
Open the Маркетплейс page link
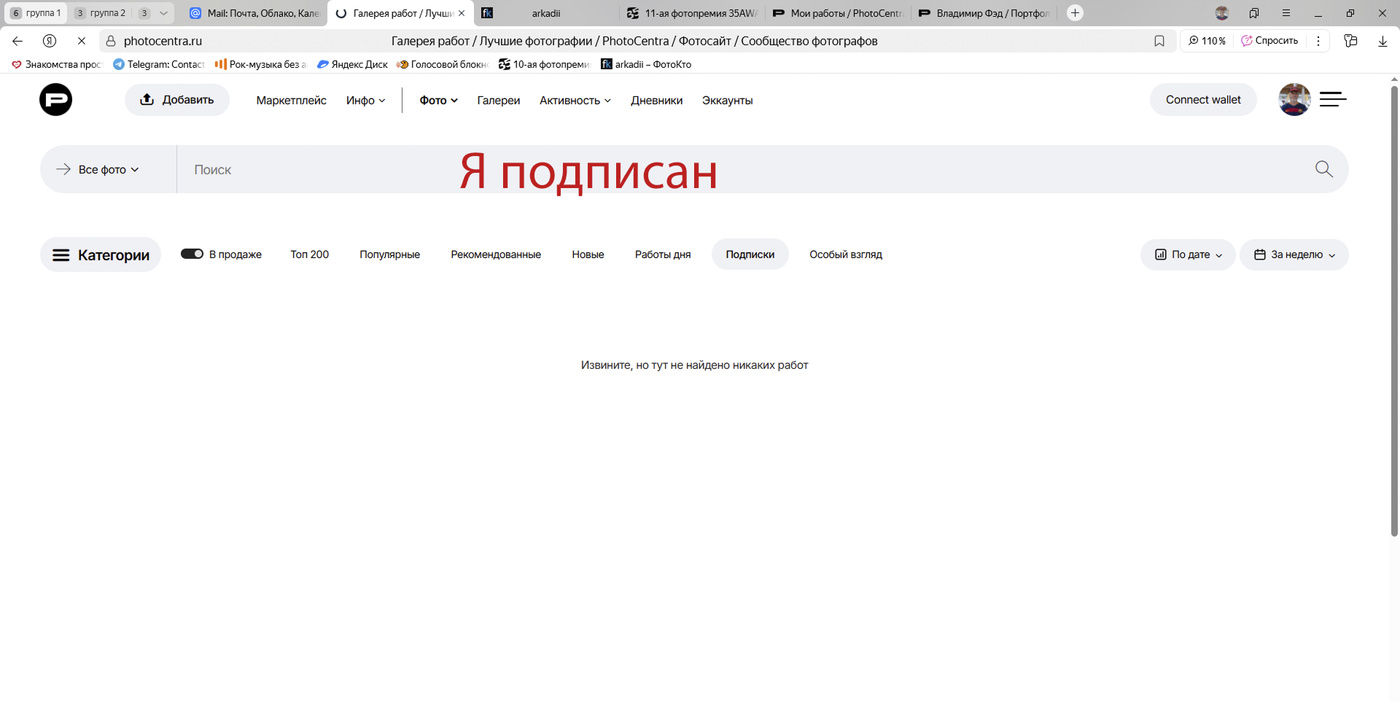tap(290, 100)
